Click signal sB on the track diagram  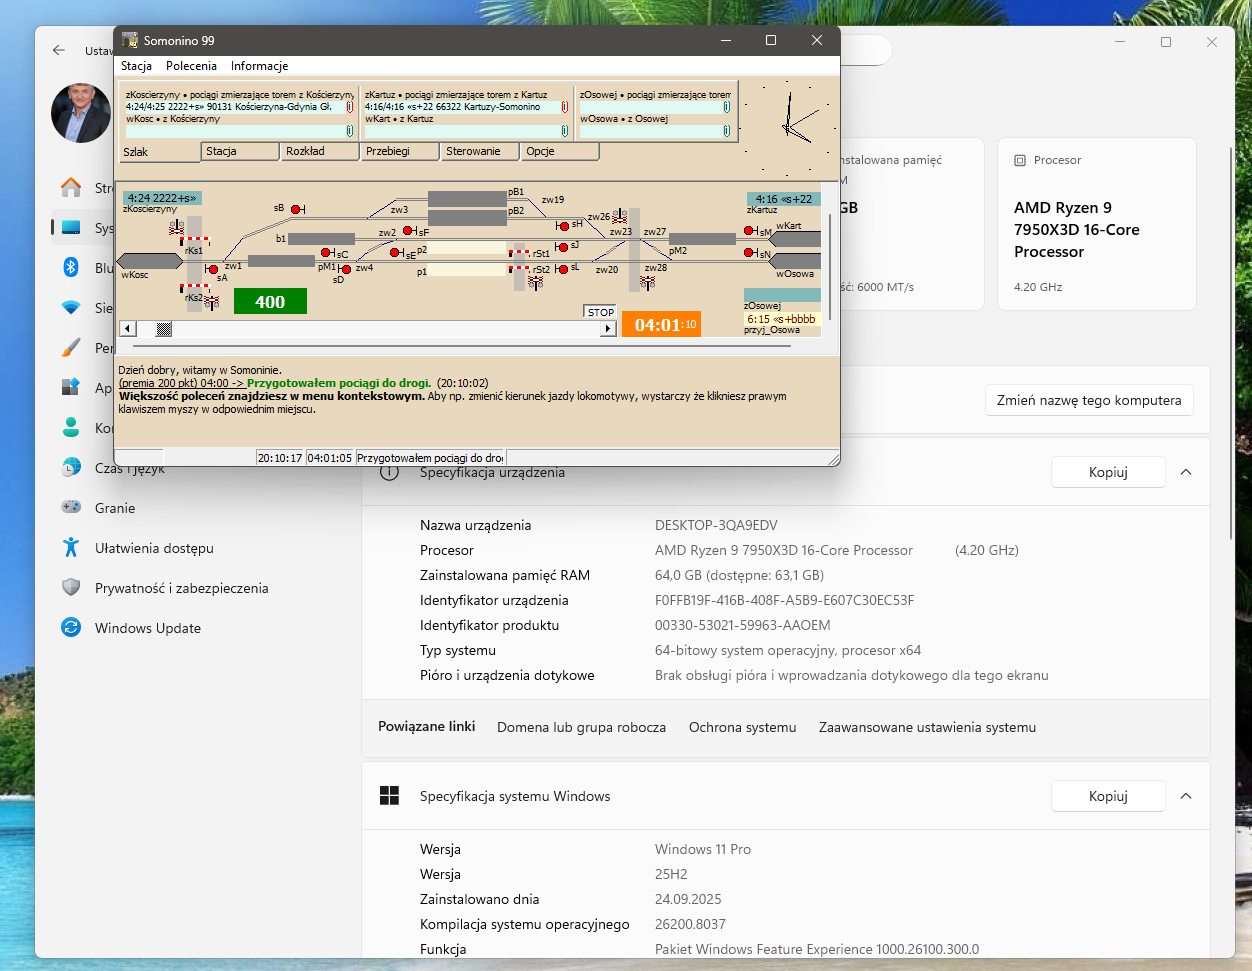(297, 209)
